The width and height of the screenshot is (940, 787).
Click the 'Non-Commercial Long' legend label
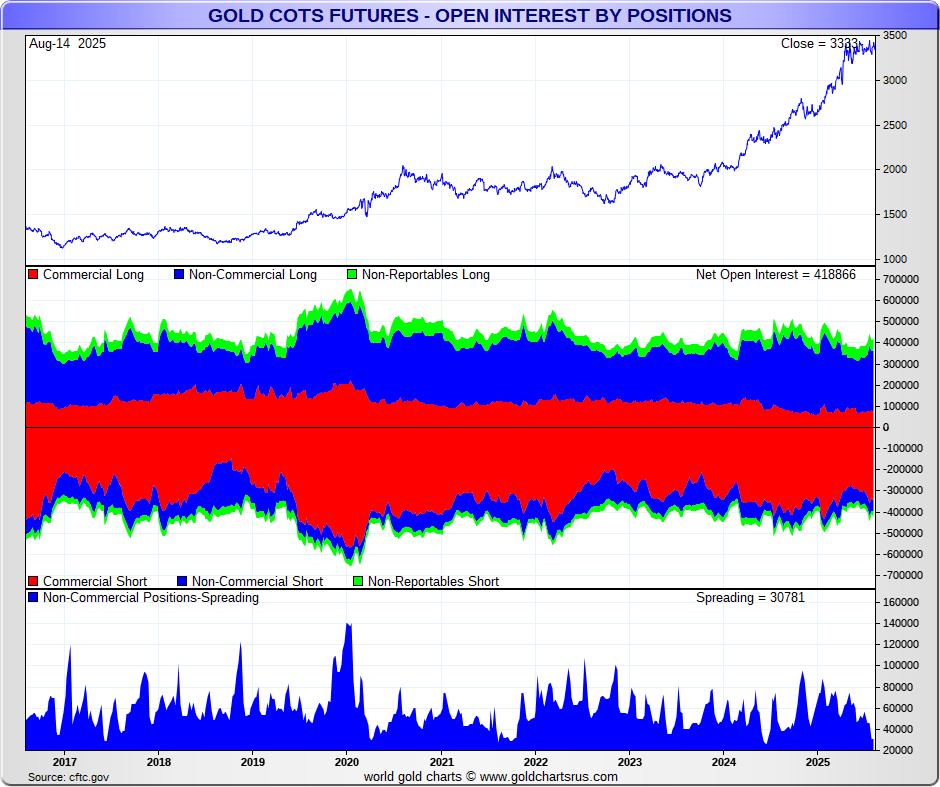click(253, 275)
